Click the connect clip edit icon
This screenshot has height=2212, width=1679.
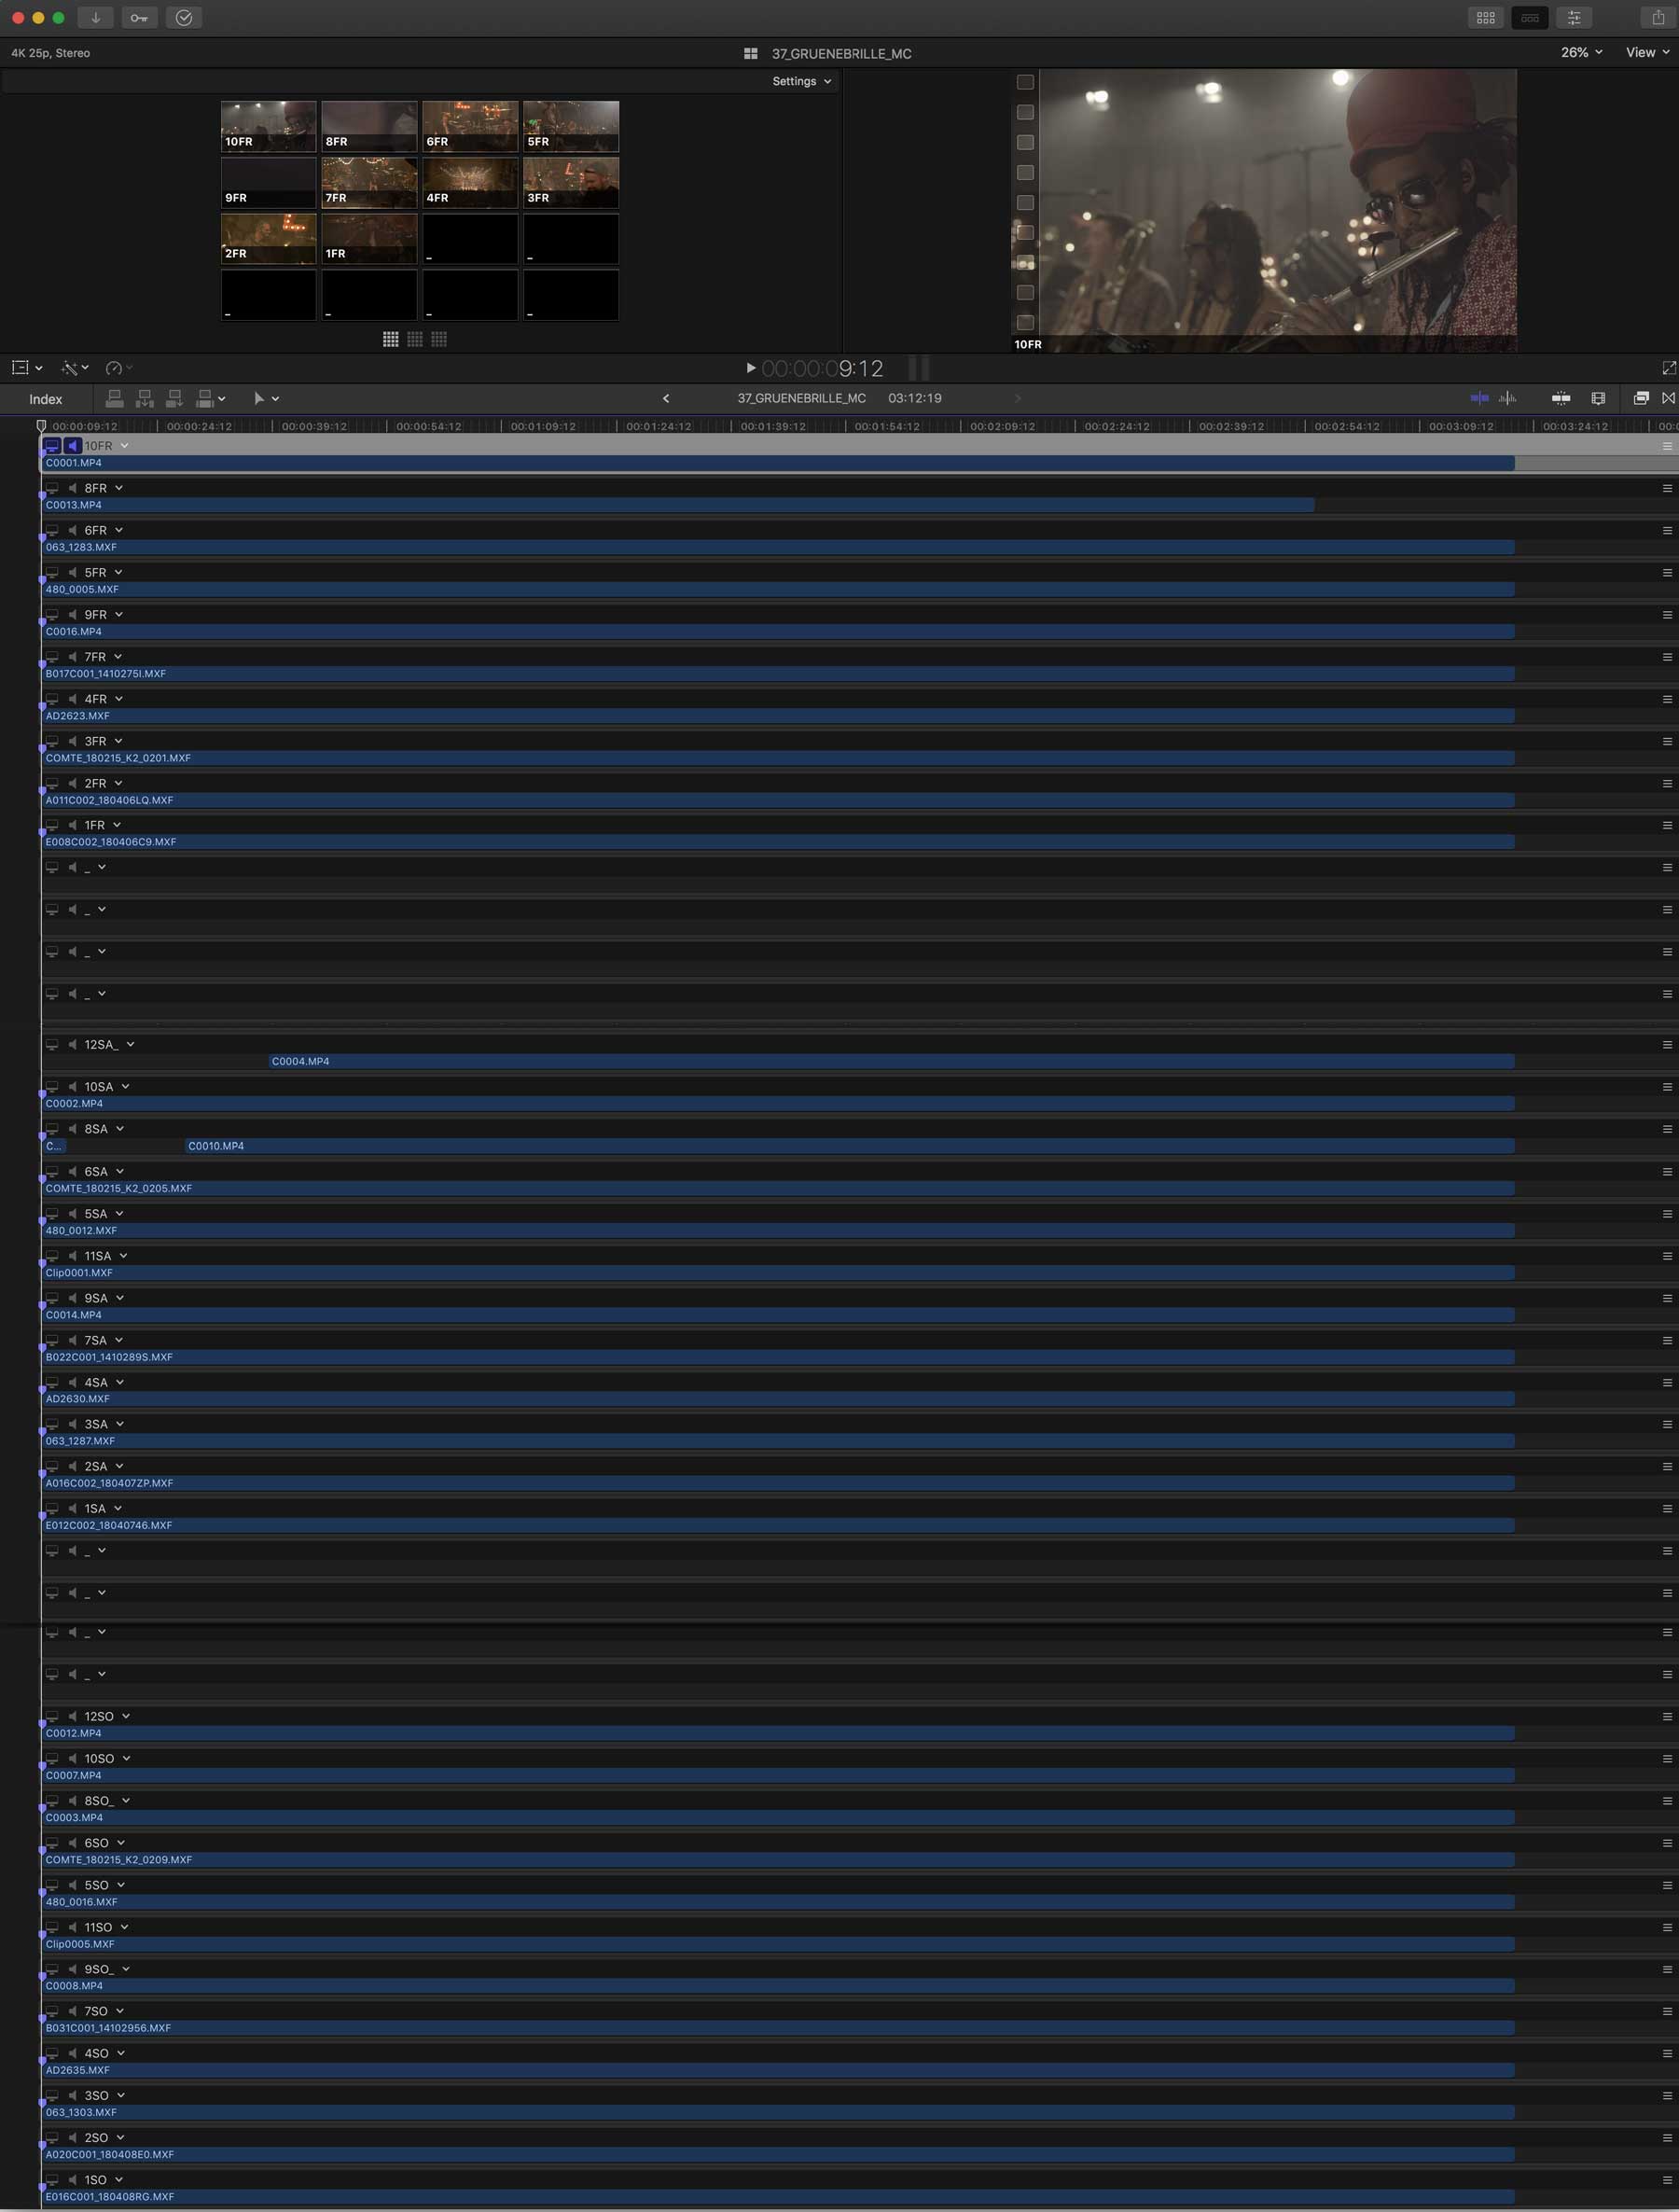tap(114, 399)
